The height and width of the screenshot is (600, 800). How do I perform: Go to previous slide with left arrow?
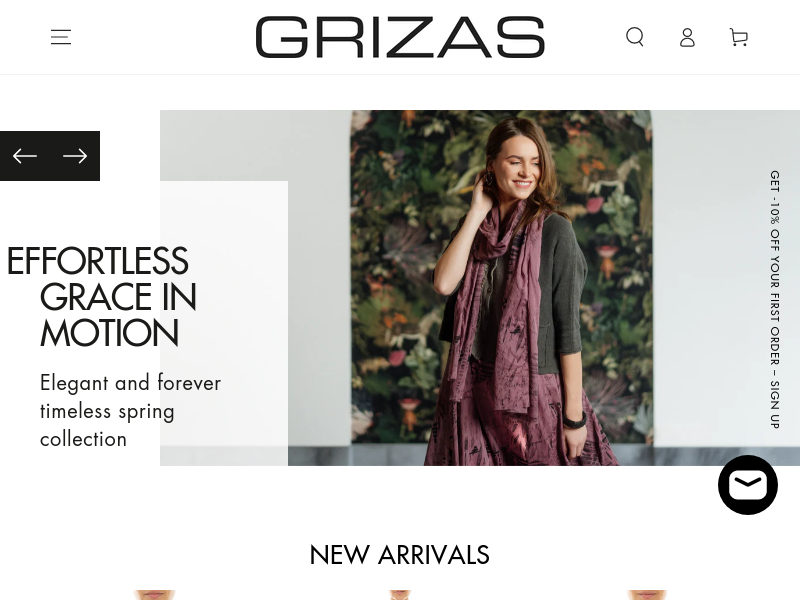click(x=25, y=156)
